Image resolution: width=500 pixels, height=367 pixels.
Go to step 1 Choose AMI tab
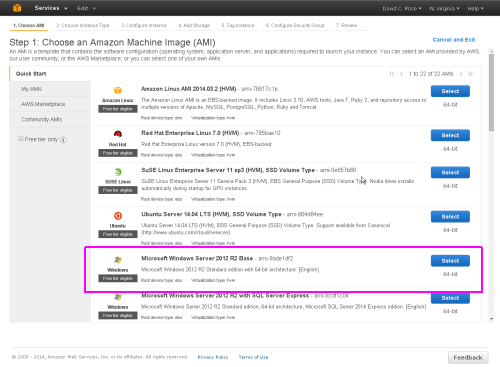29,25
